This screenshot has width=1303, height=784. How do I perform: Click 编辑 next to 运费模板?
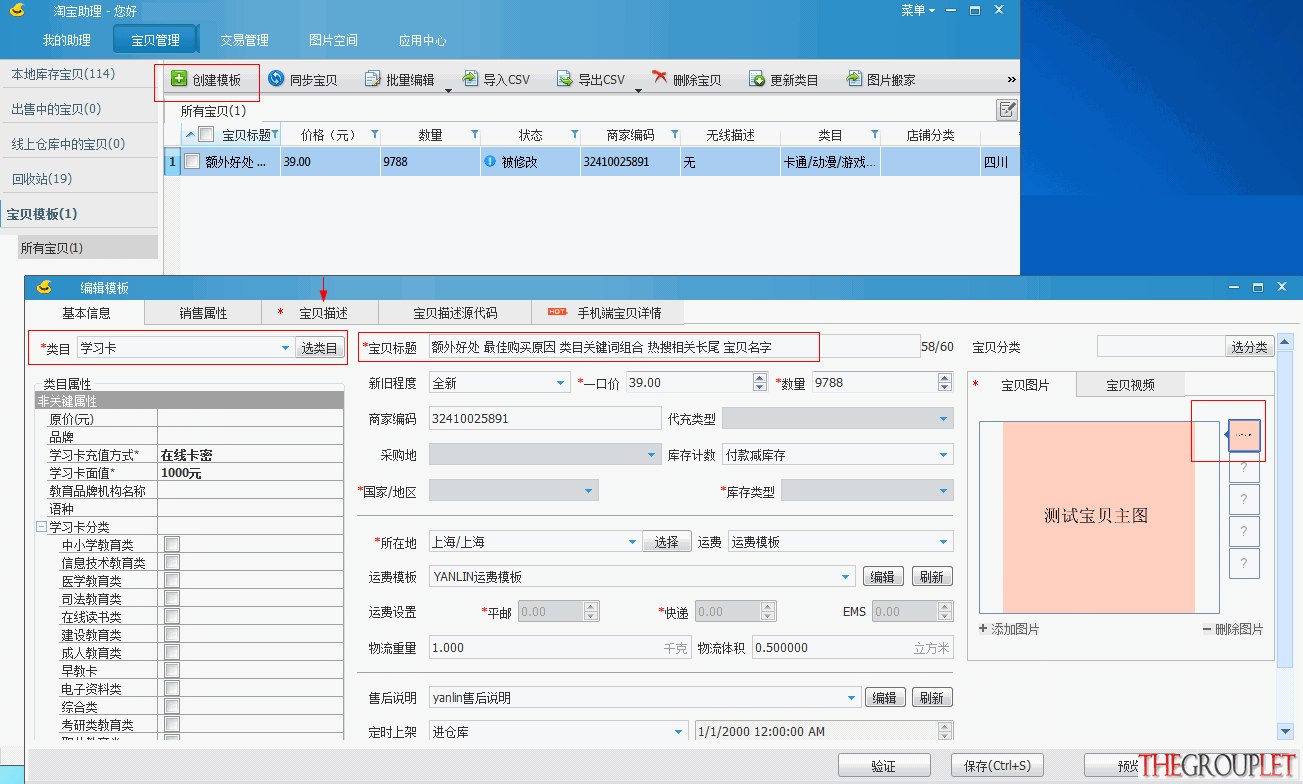coord(882,577)
